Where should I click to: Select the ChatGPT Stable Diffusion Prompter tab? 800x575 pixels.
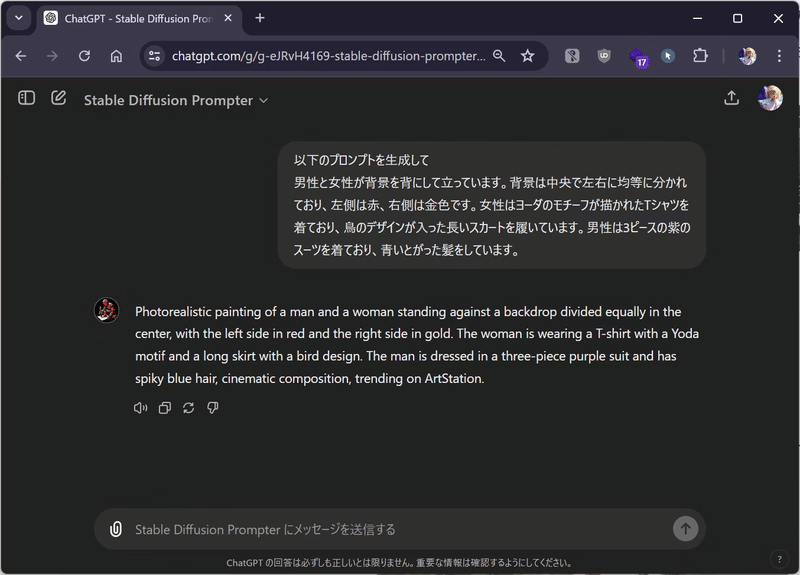[138, 18]
